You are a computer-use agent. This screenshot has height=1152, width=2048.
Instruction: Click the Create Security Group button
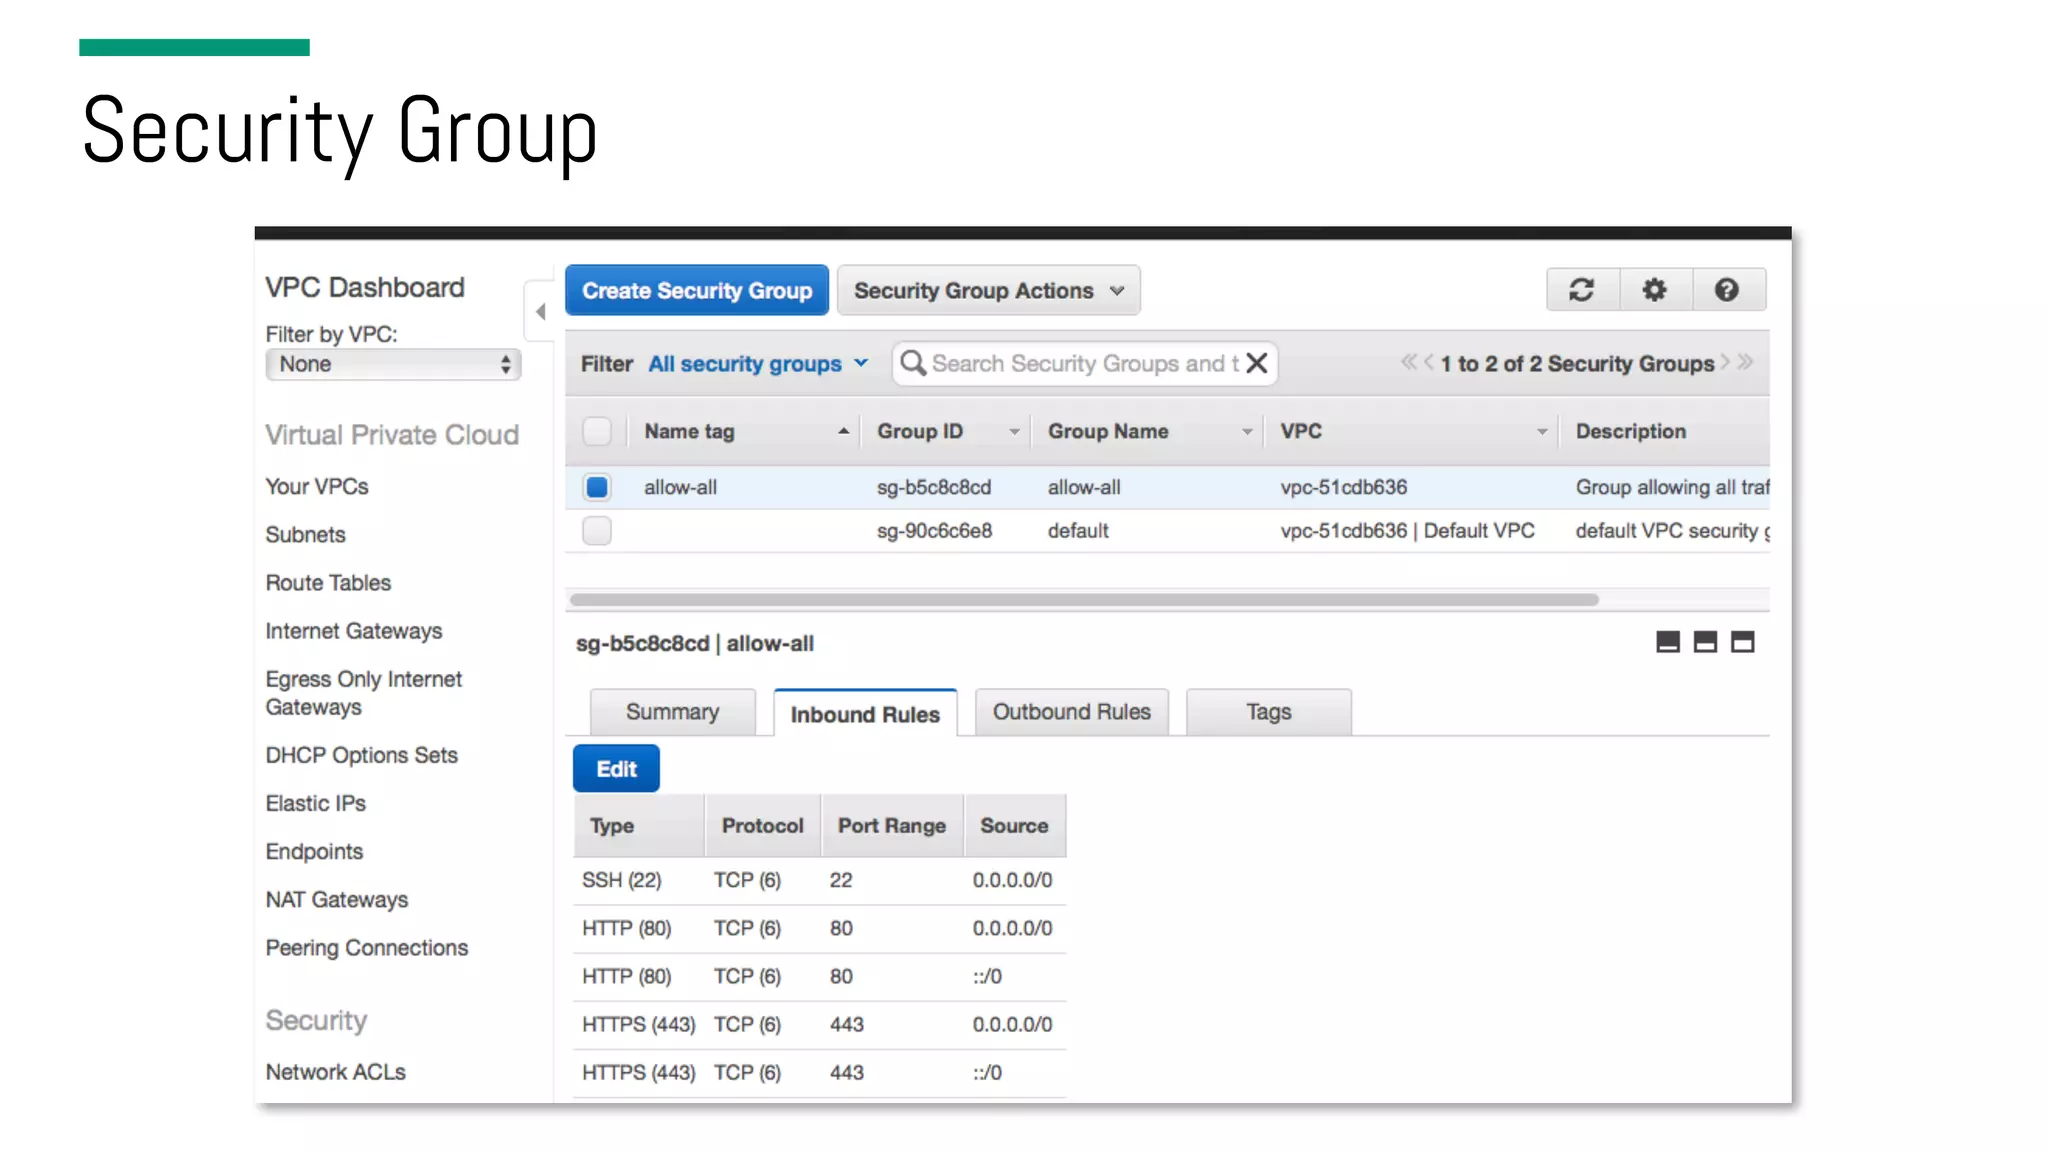click(x=697, y=291)
